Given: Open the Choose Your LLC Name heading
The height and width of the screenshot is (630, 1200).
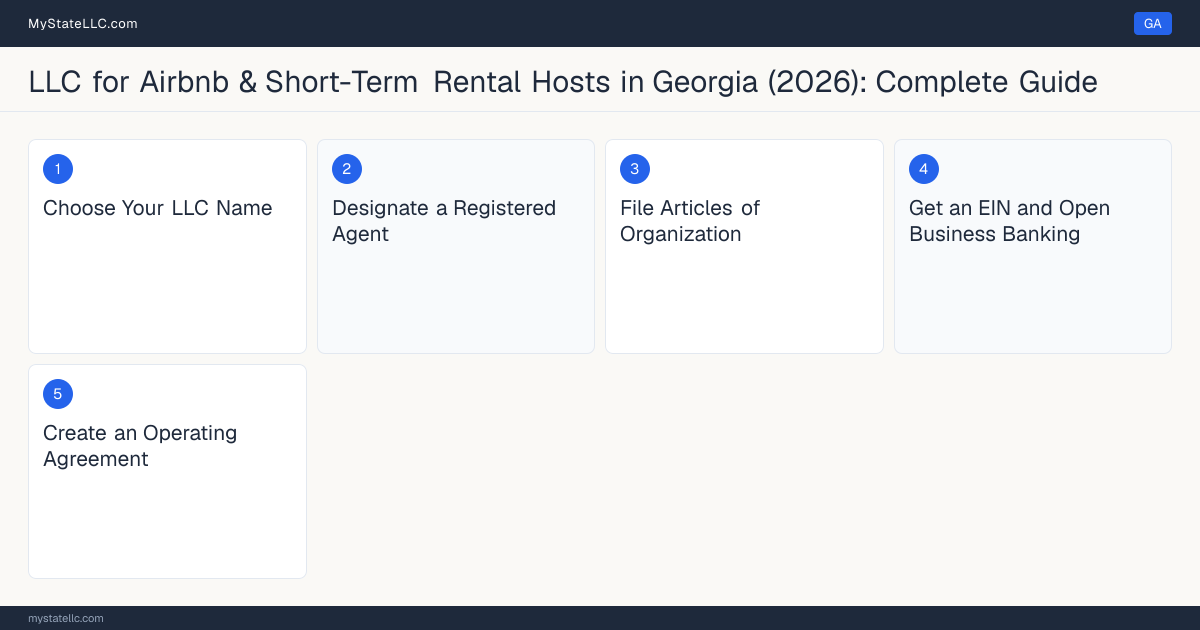Looking at the screenshot, I should coord(158,208).
